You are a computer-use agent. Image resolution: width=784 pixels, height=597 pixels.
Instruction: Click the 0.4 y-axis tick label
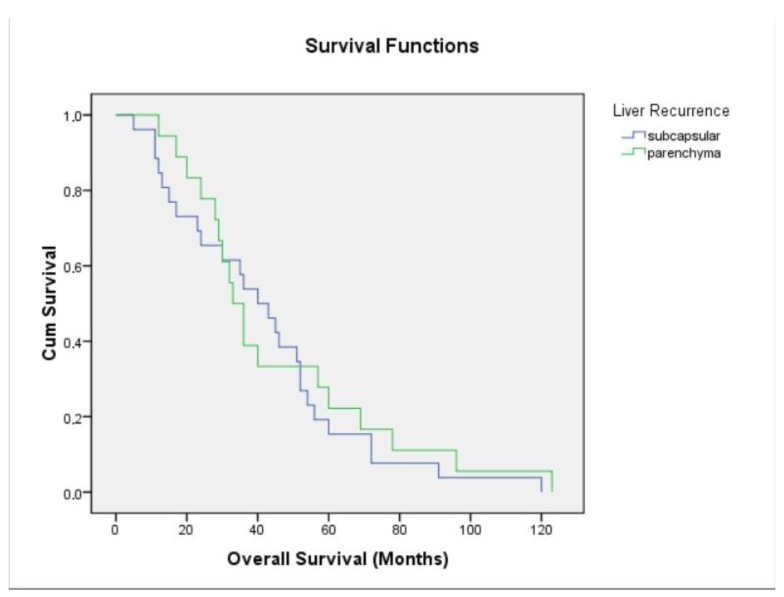73,342
